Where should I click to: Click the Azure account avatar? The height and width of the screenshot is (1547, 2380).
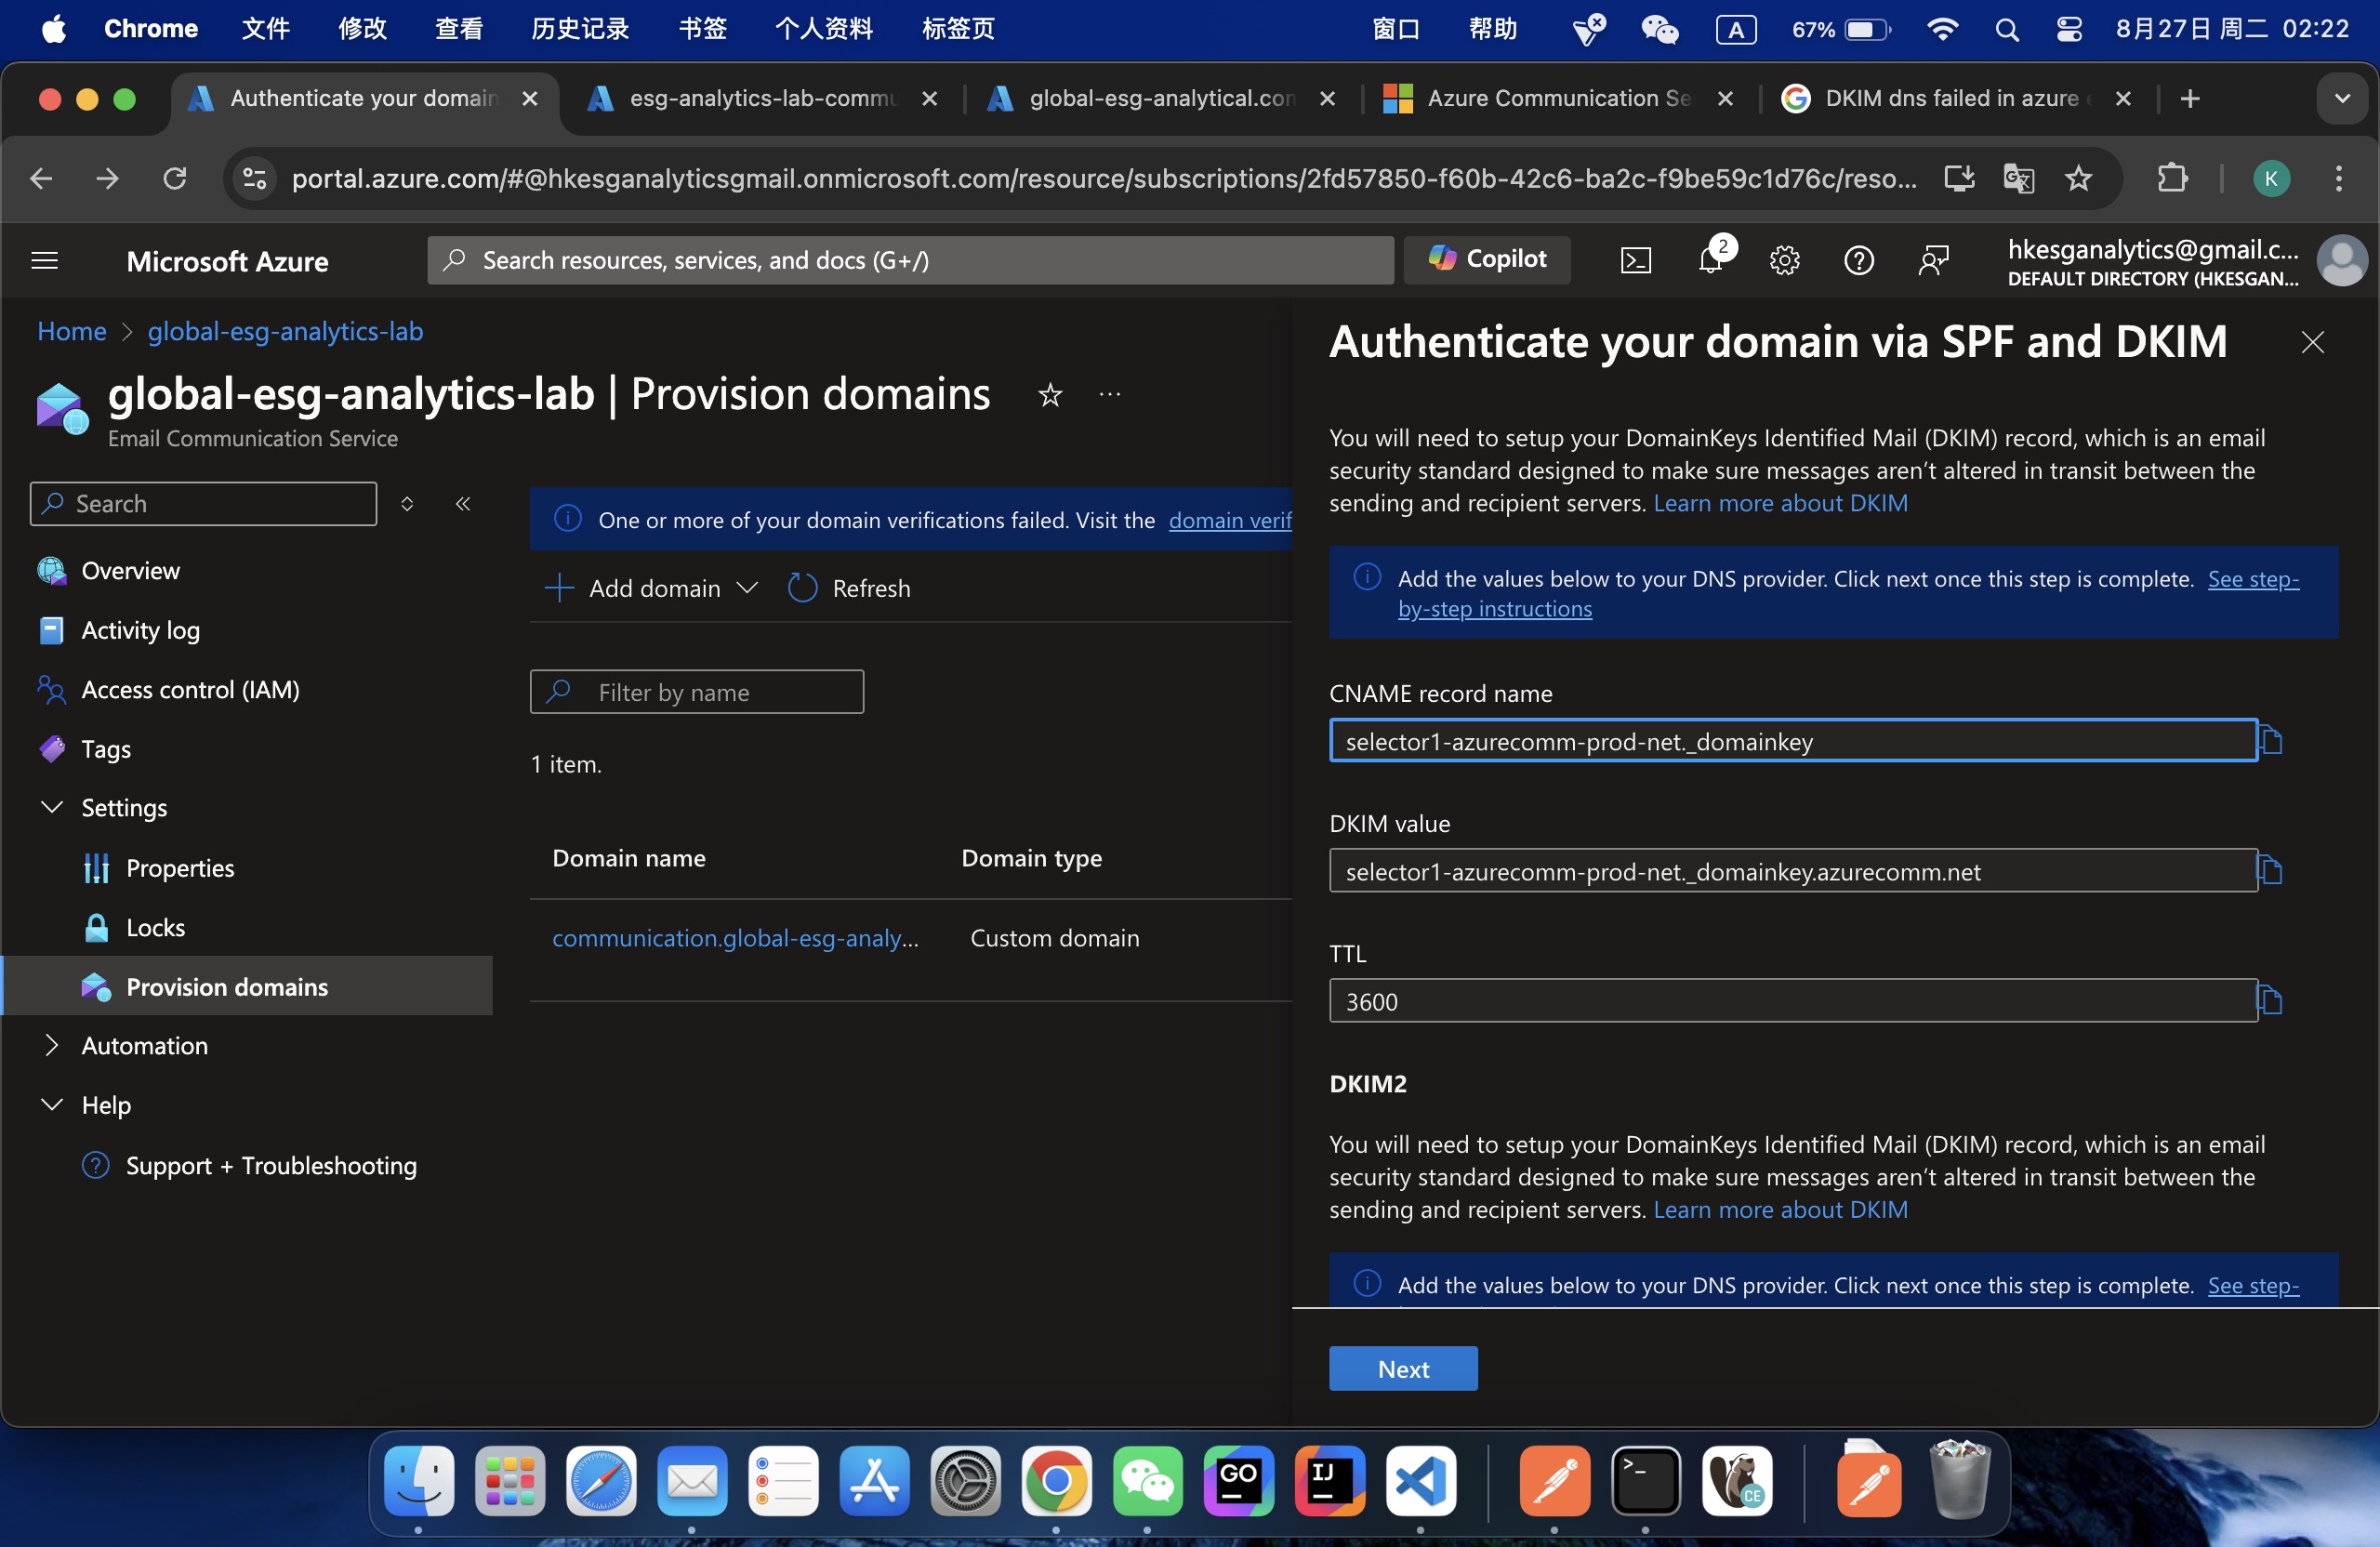click(2342, 261)
